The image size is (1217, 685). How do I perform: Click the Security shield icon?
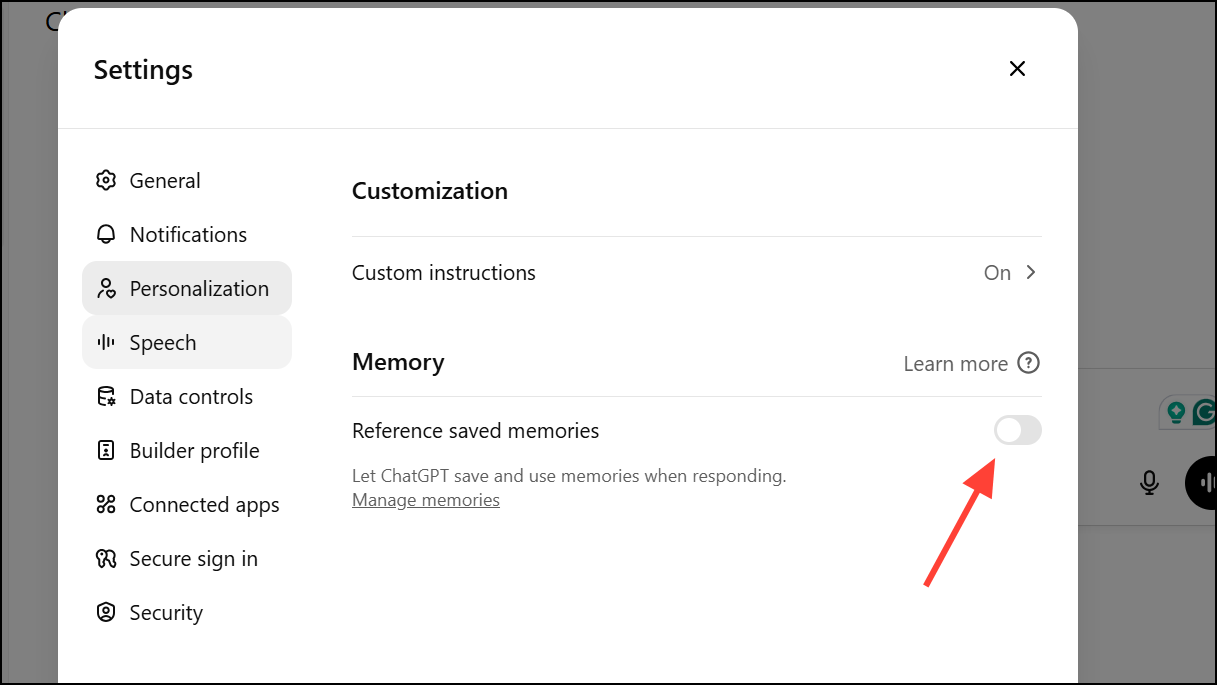pos(106,613)
